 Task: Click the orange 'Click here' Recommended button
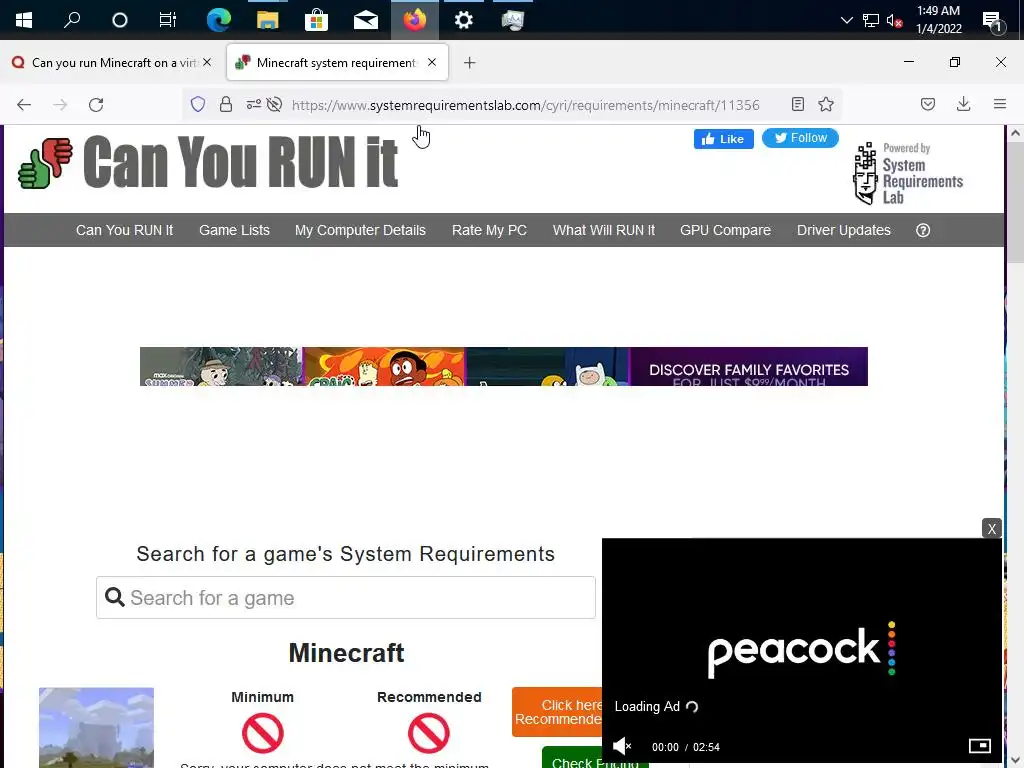(557, 712)
